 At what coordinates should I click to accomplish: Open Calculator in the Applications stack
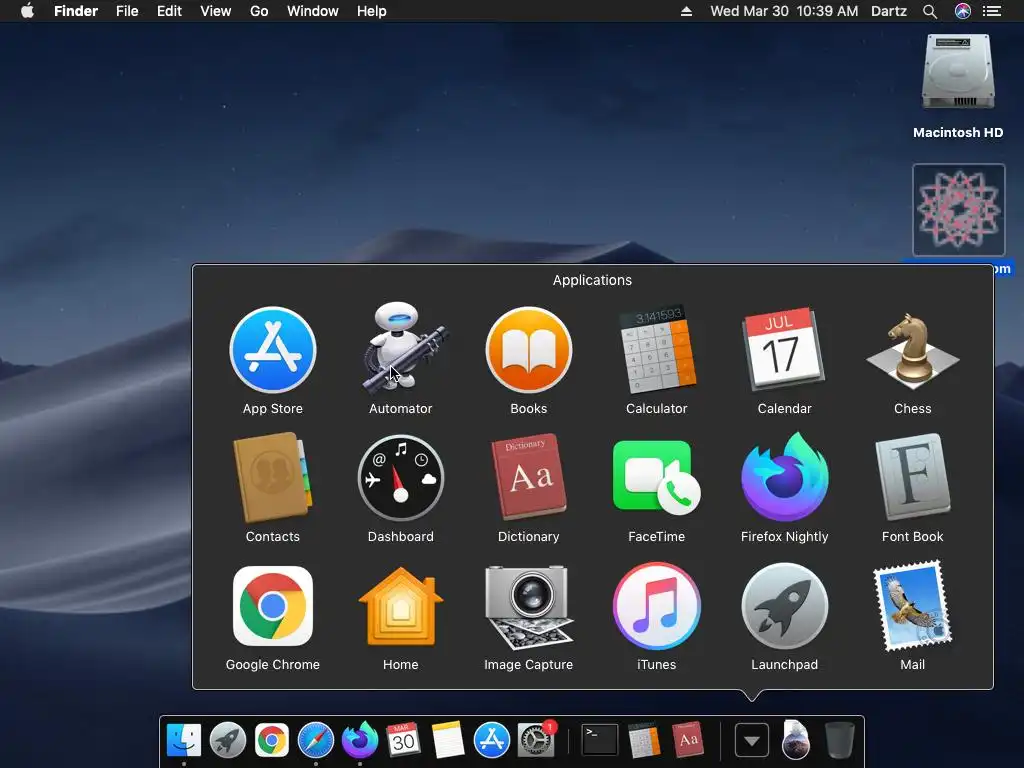(656, 350)
